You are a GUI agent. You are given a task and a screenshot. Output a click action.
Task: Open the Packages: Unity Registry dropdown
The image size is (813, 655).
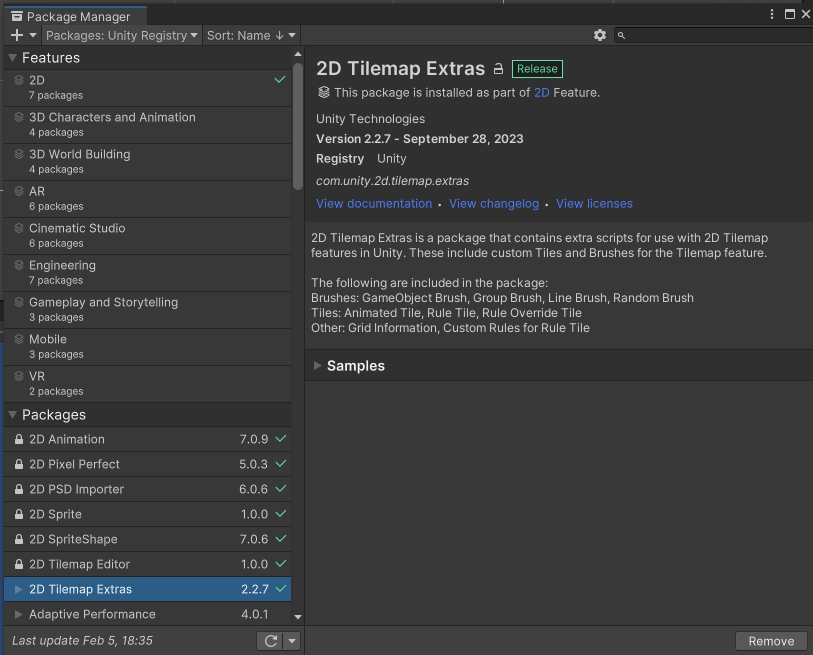[121, 35]
